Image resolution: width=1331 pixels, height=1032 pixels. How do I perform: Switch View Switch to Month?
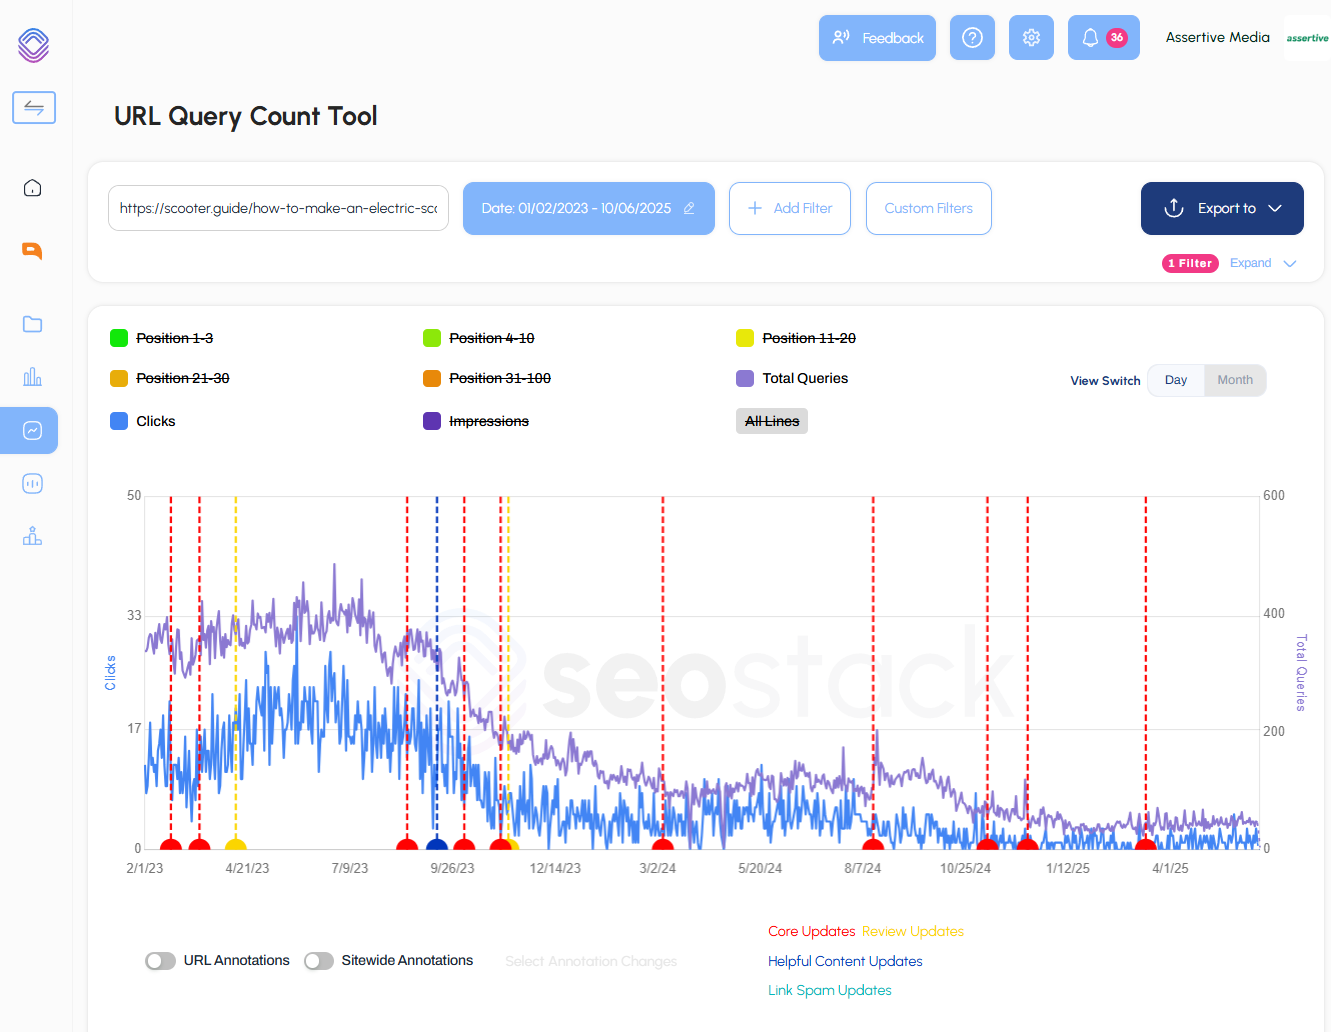(x=1235, y=380)
